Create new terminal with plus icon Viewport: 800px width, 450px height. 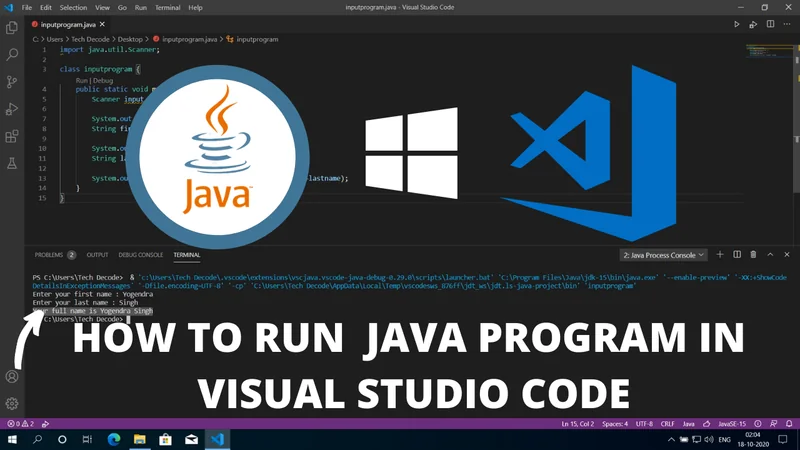pyautogui.click(x=720, y=255)
